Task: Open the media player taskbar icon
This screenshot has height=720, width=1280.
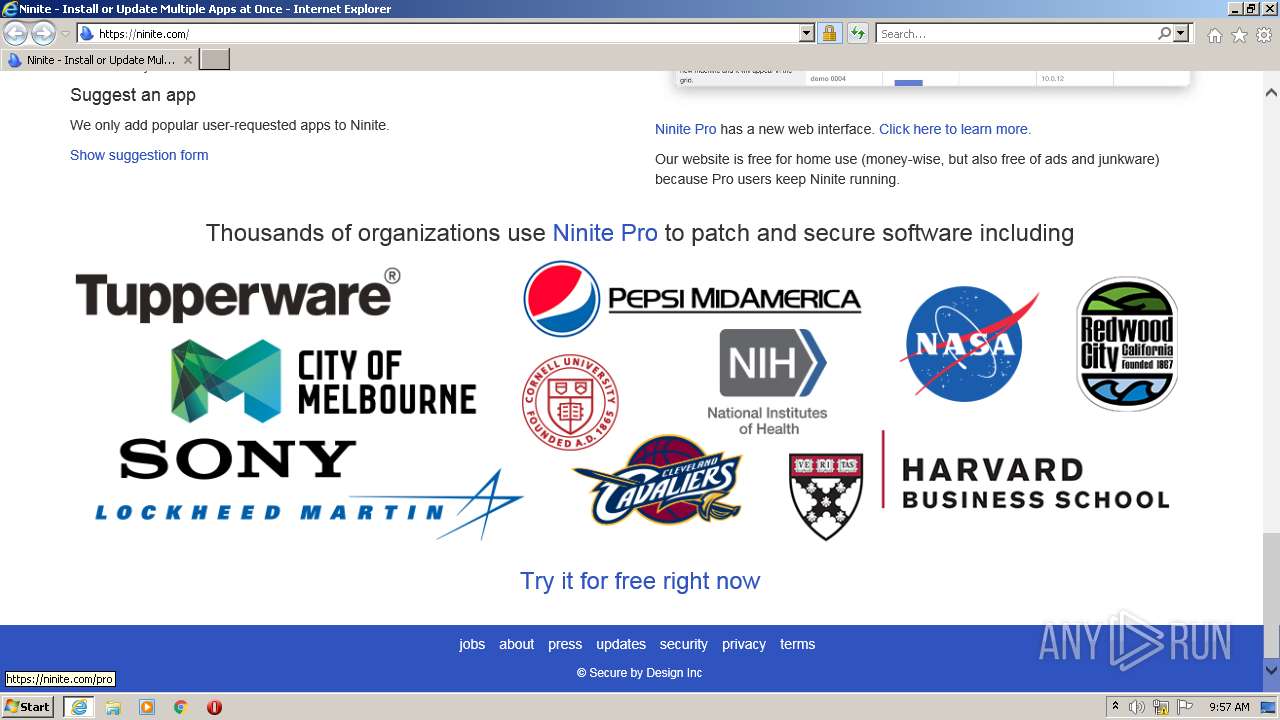Action: pyautogui.click(x=147, y=707)
